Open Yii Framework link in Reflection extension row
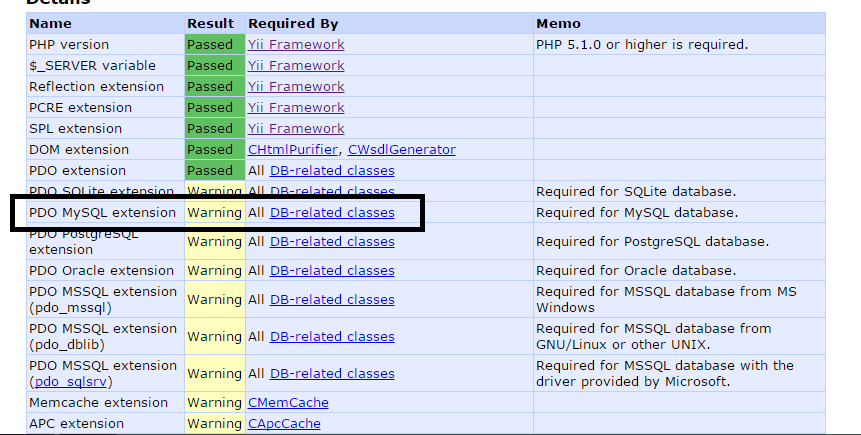The width and height of the screenshot is (861, 435). [x=296, y=86]
